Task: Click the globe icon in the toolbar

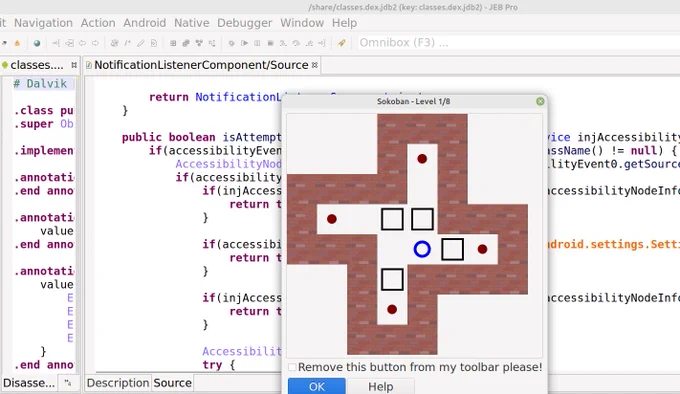Action: point(37,43)
